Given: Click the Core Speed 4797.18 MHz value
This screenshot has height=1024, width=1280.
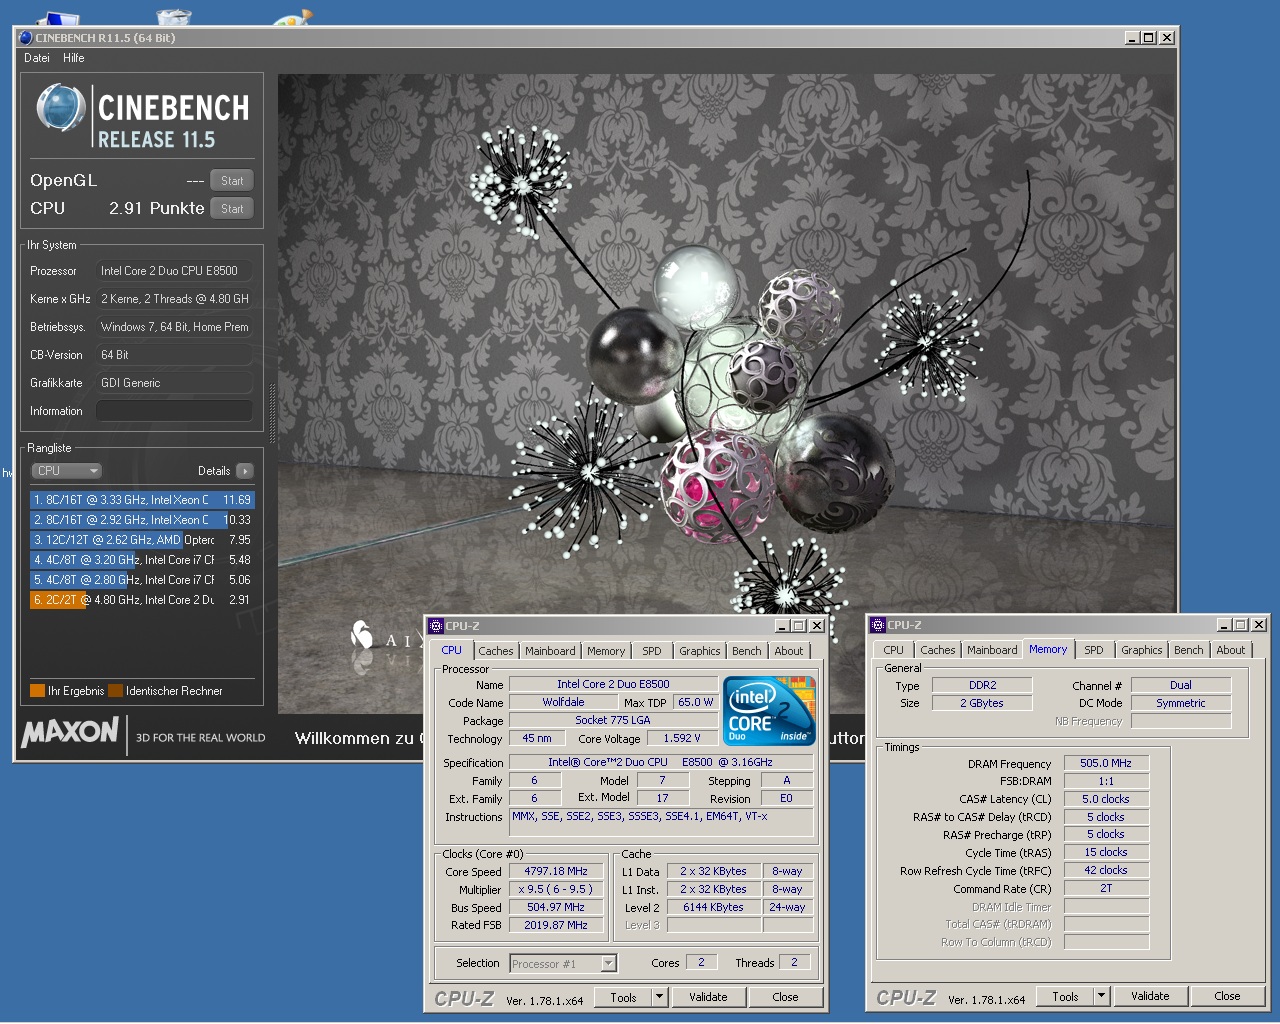Looking at the screenshot, I should (x=556, y=872).
